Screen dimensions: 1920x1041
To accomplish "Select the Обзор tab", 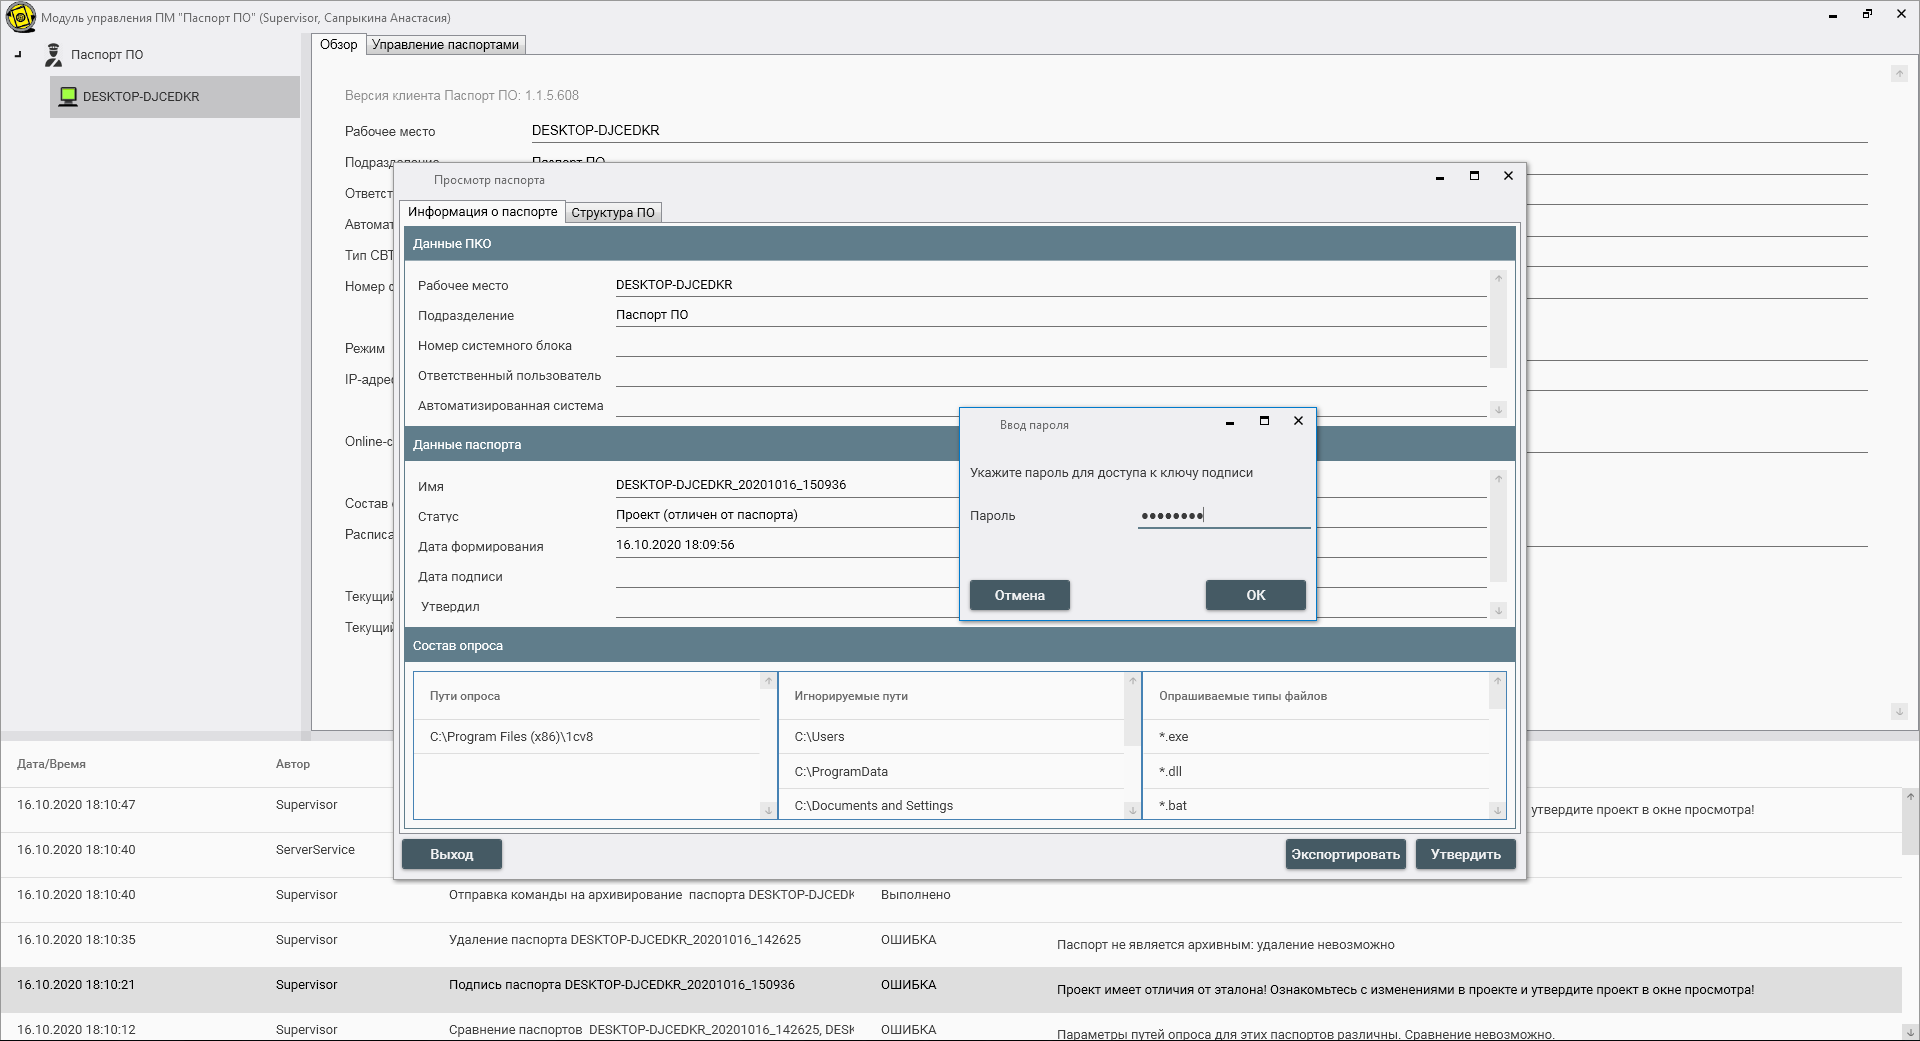I will (x=338, y=45).
